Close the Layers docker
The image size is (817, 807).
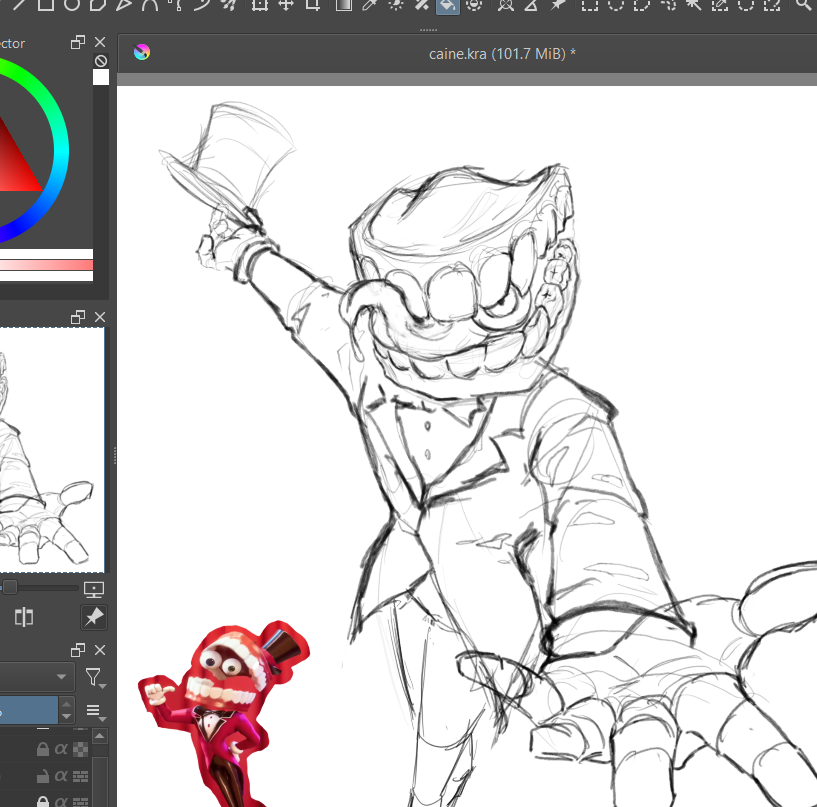pos(100,650)
